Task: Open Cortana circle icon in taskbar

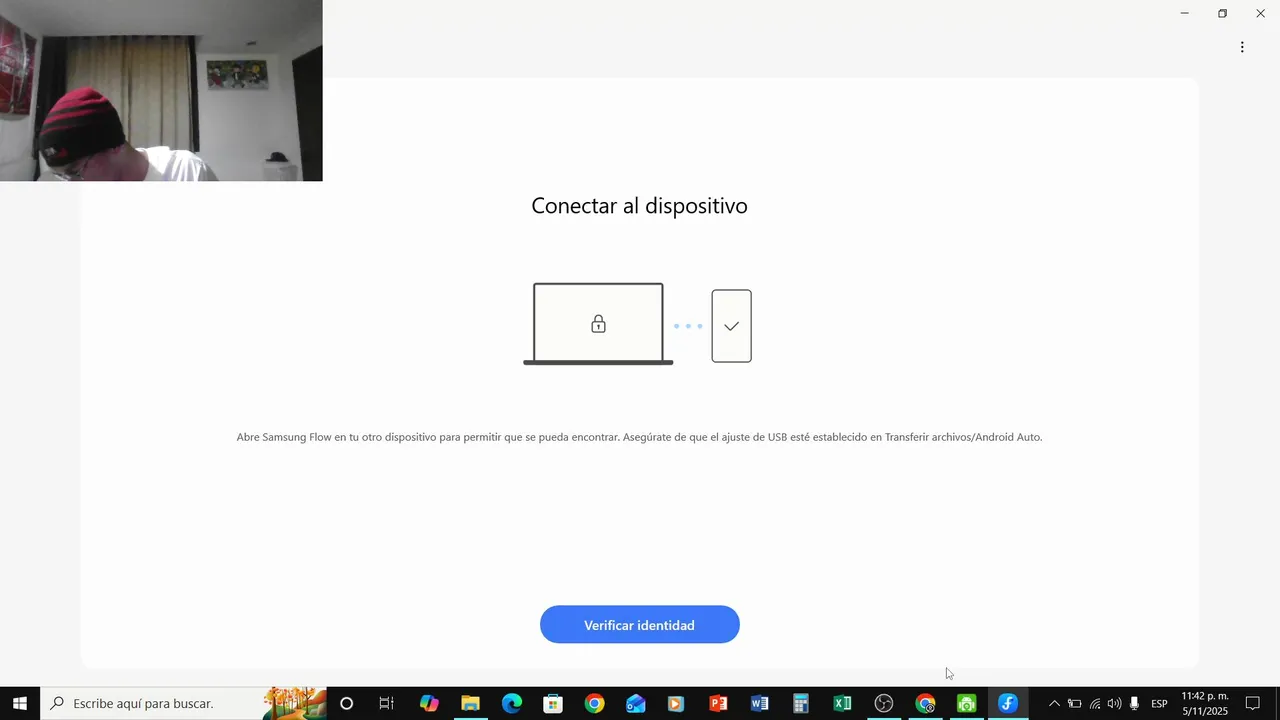Action: tap(346, 704)
